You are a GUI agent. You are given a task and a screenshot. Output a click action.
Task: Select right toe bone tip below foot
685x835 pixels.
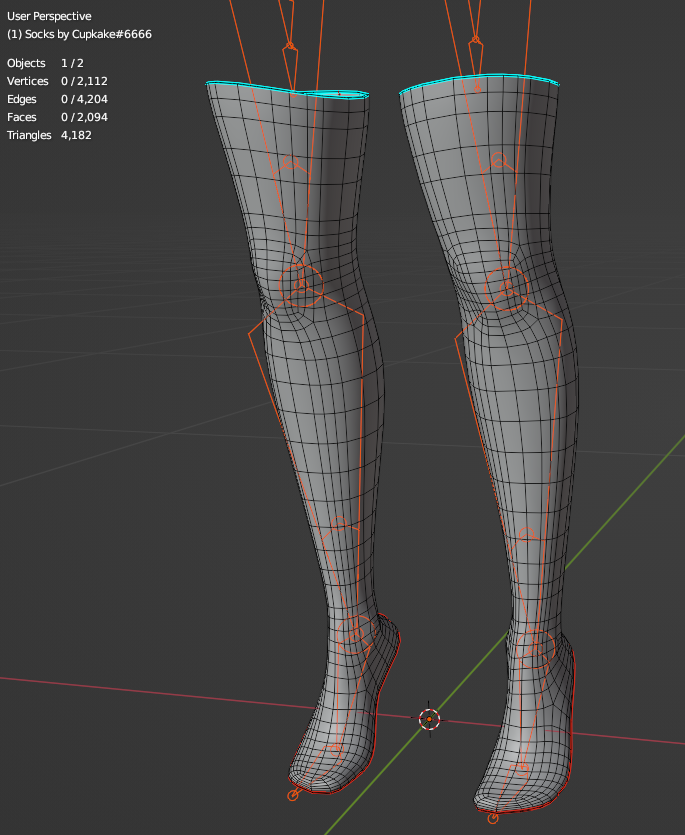(x=492, y=818)
